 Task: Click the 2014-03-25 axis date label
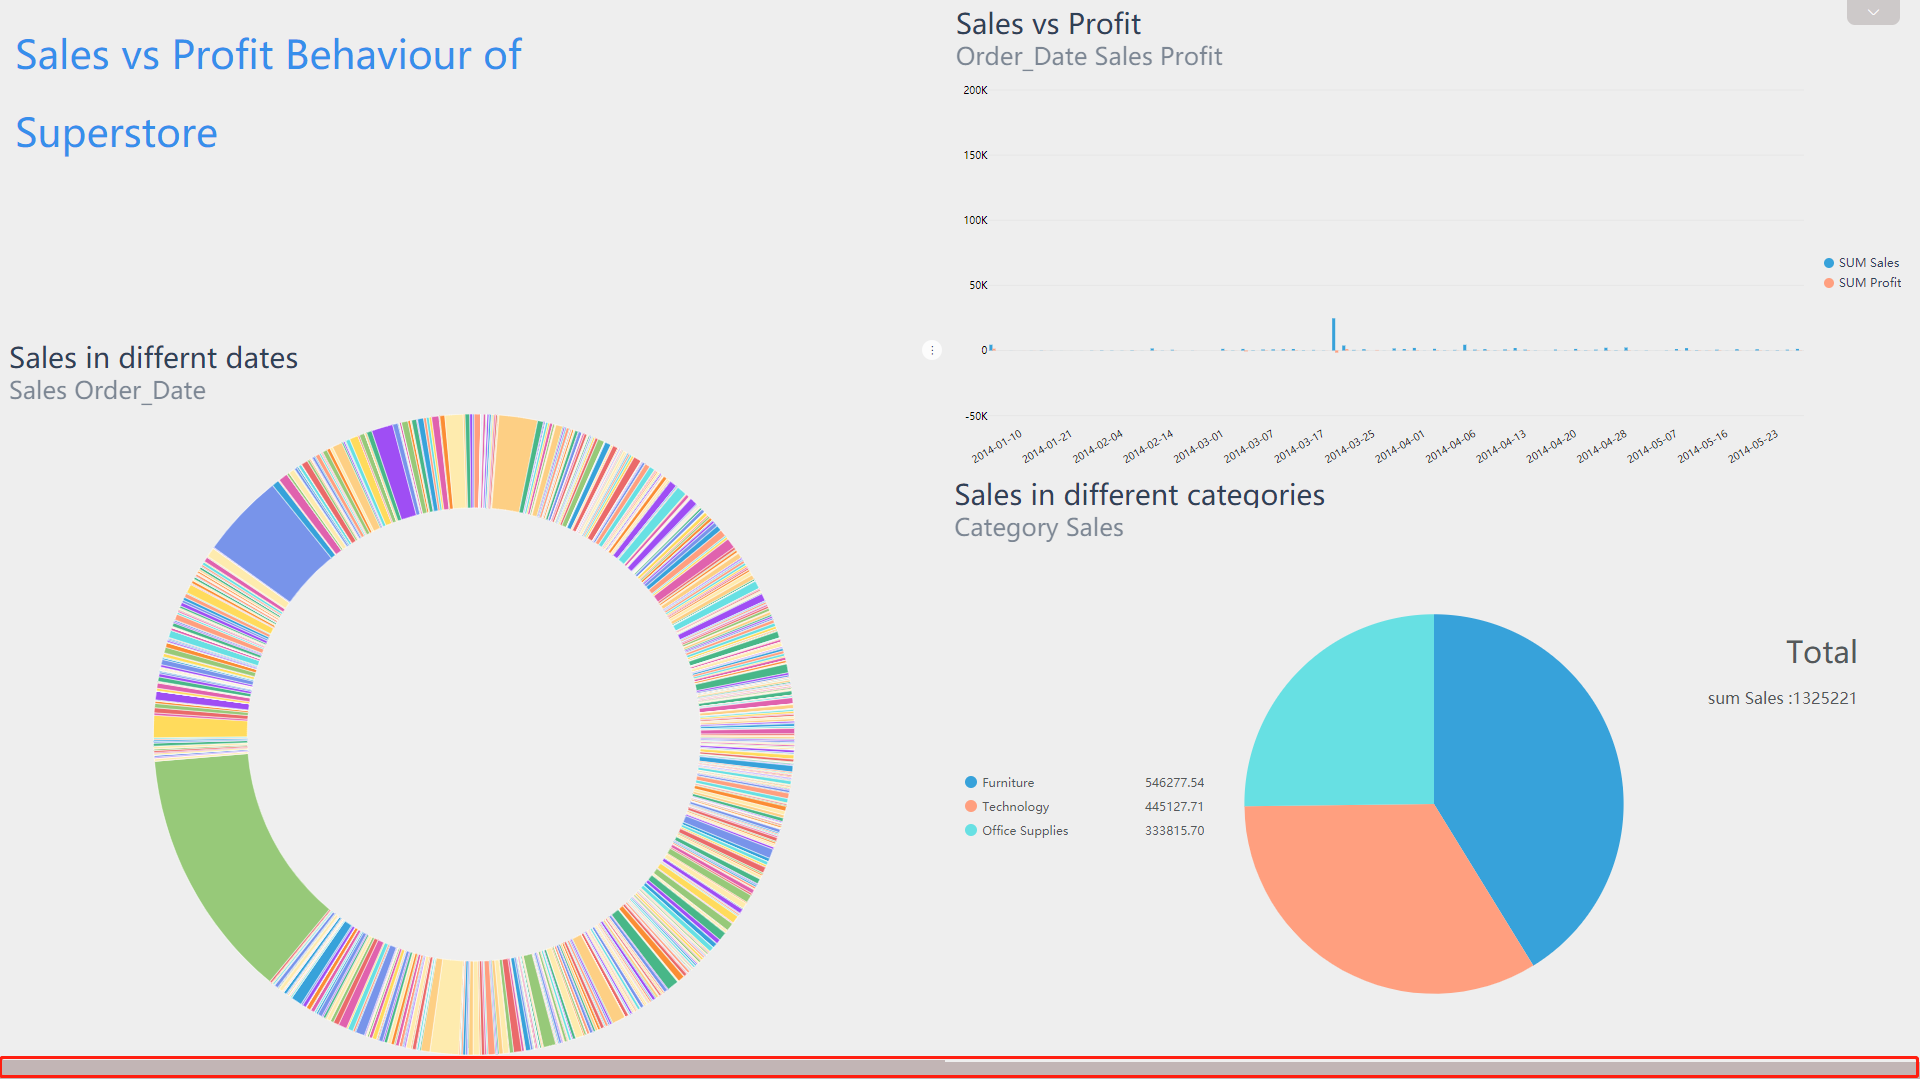tap(1350, 446)
